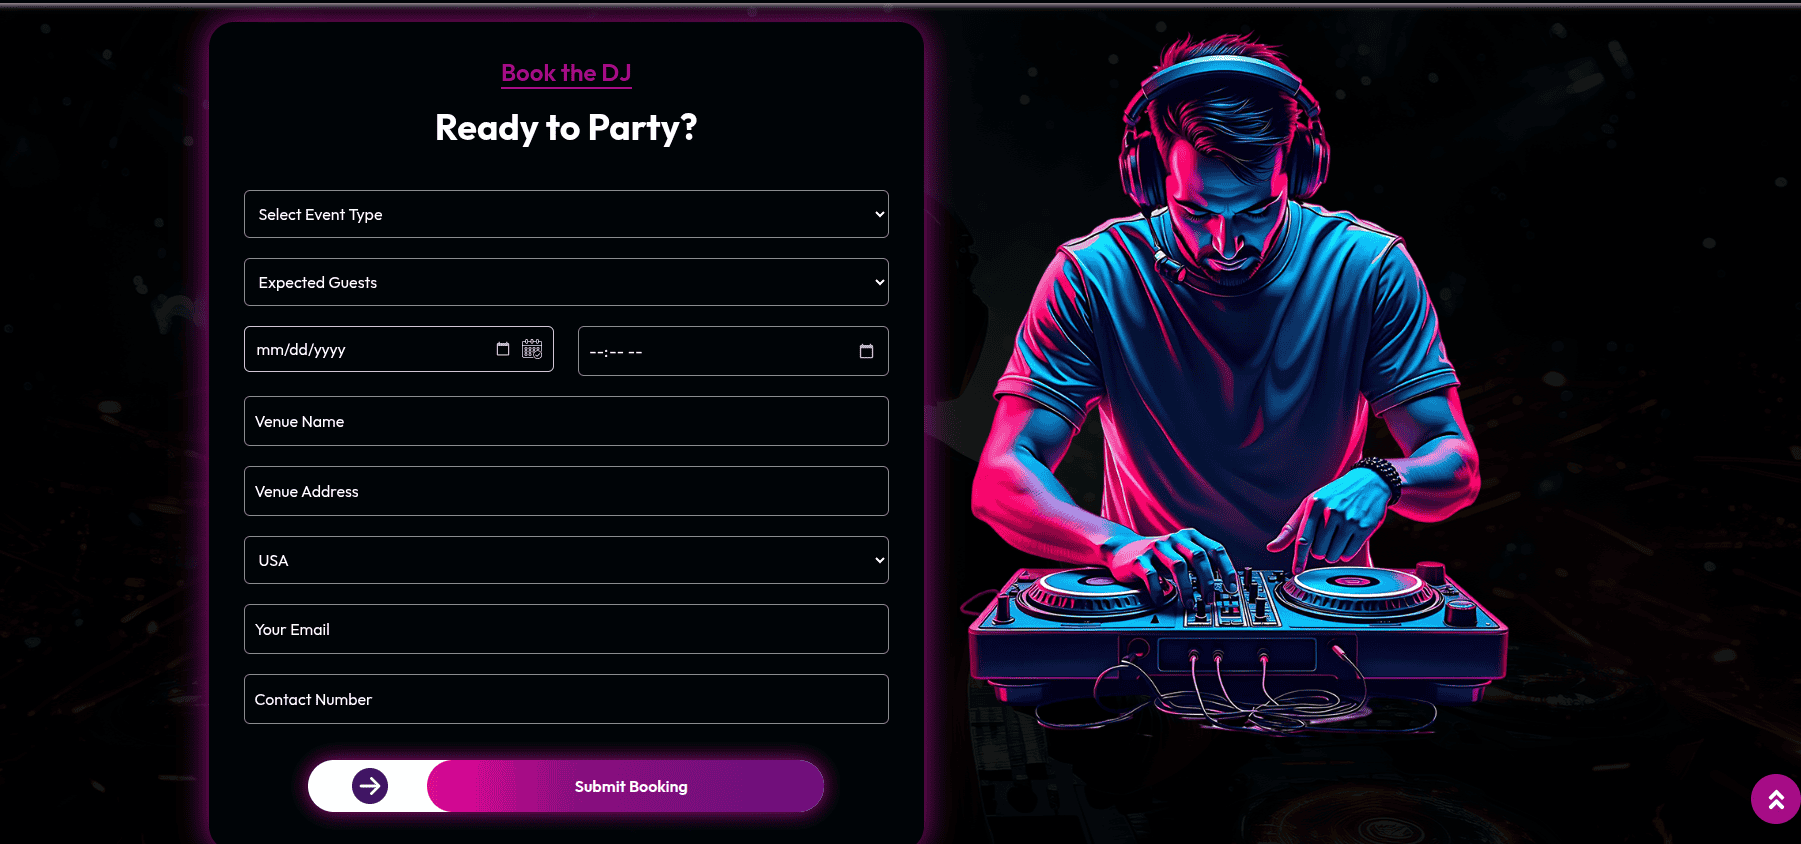Click the DJ's headphones in the illustration
Viewport: 1801px width, 844px height.
point(1225,120)
